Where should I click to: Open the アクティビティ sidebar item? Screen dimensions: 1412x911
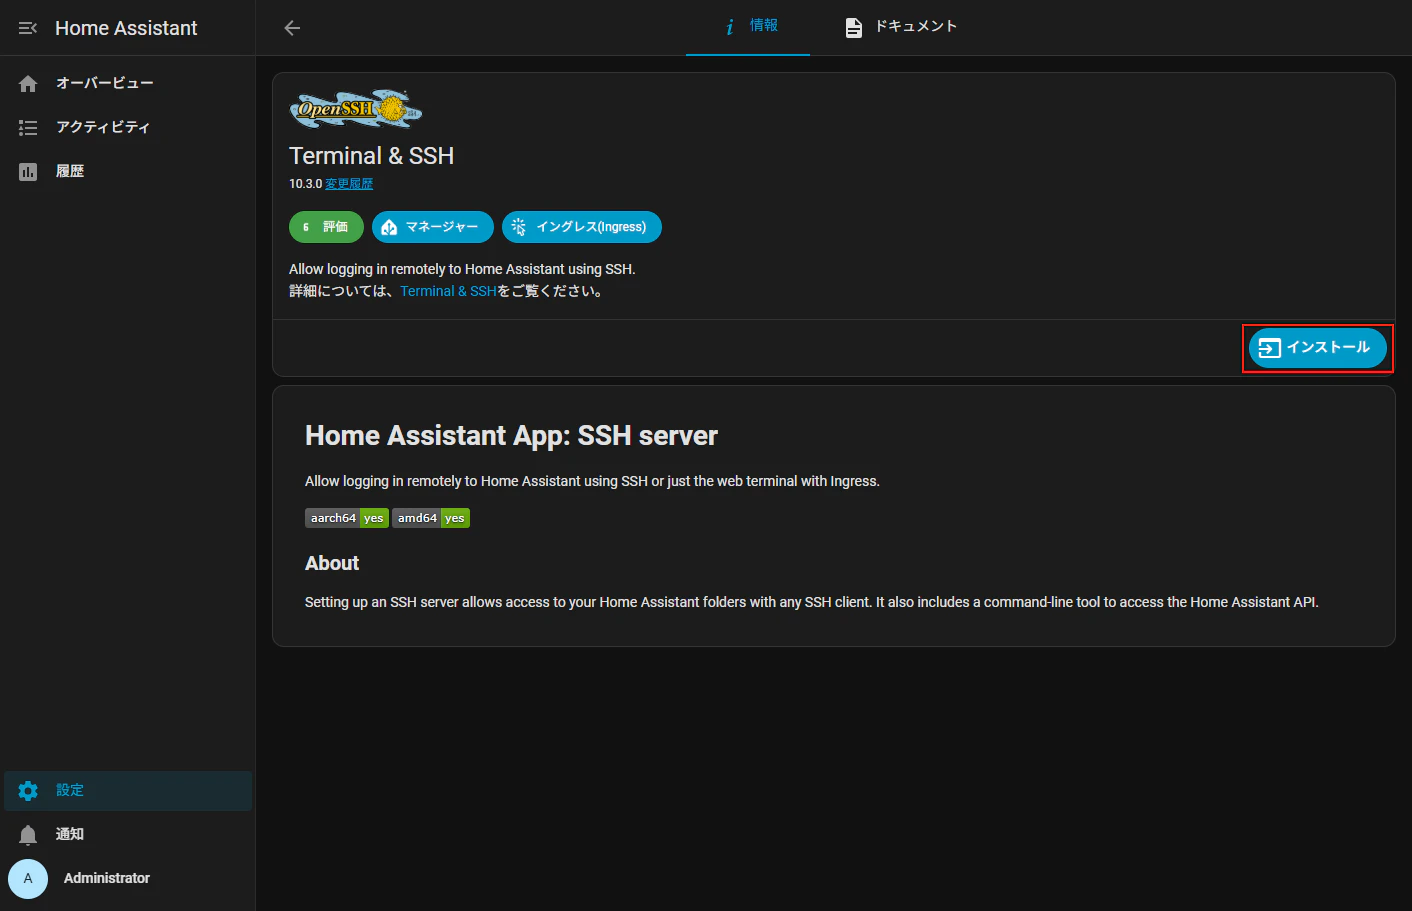[128, 127]
